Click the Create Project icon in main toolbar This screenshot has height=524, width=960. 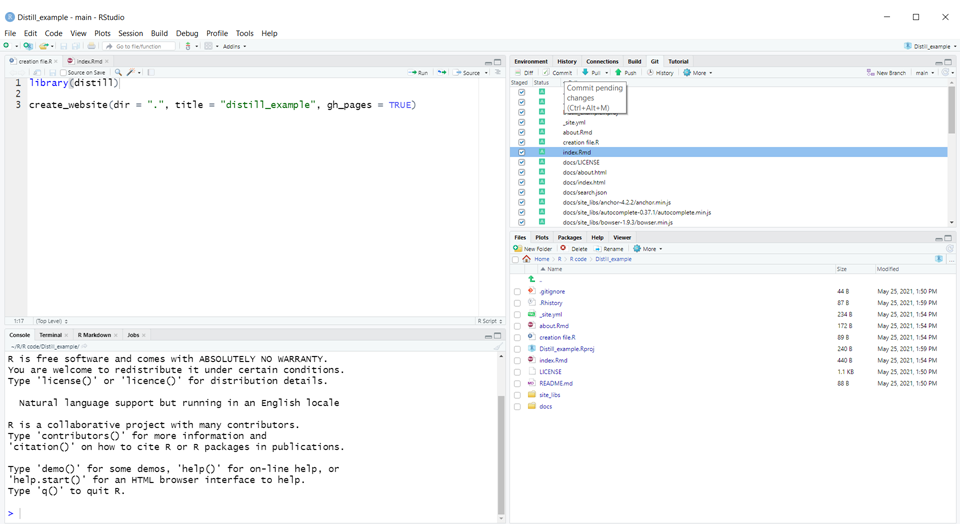point(28,46)
